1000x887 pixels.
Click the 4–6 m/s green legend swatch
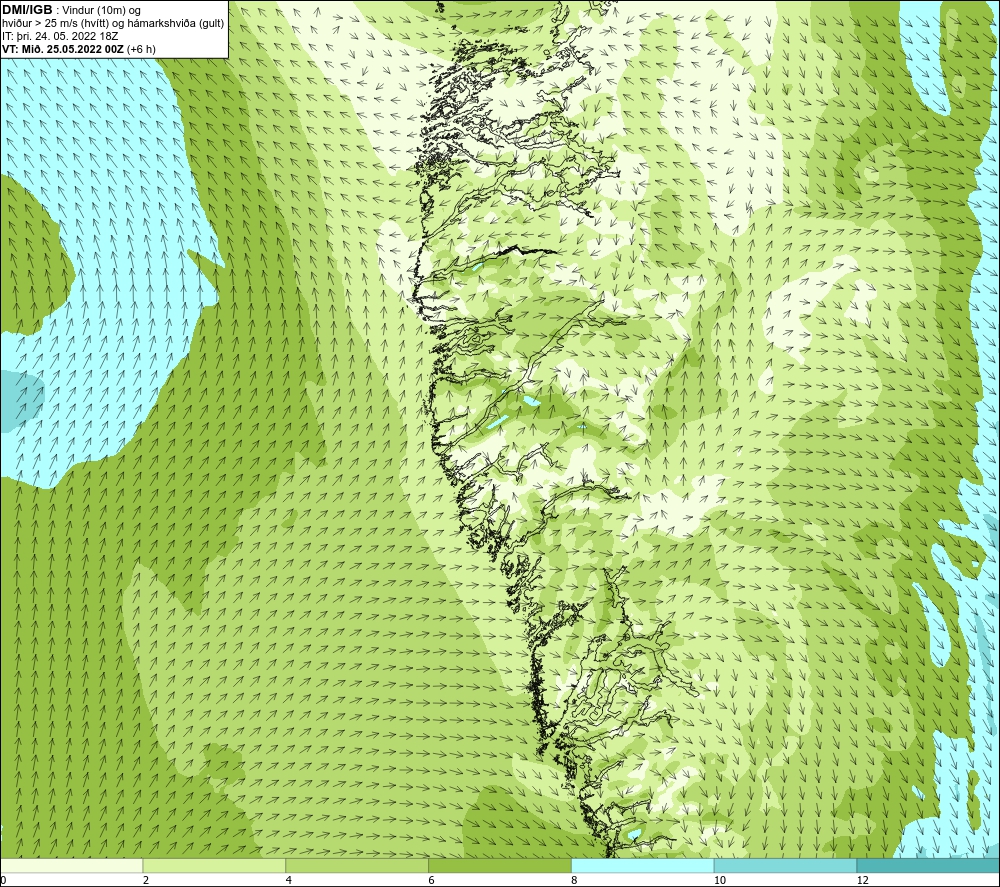pos(357,865)
